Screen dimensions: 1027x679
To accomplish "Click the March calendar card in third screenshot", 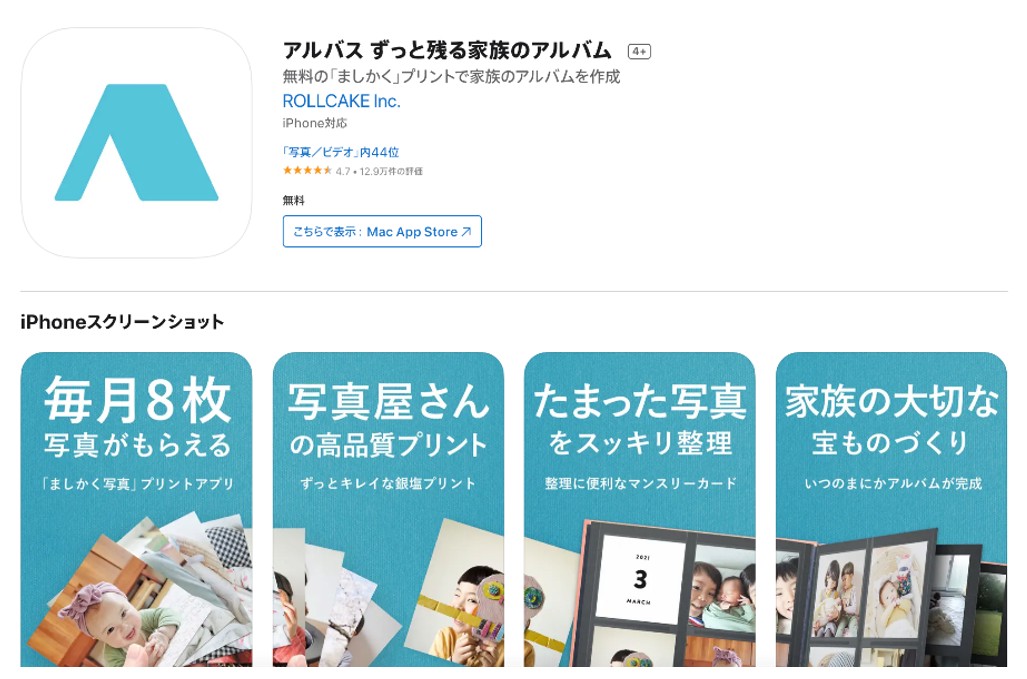I will (642, 579).
